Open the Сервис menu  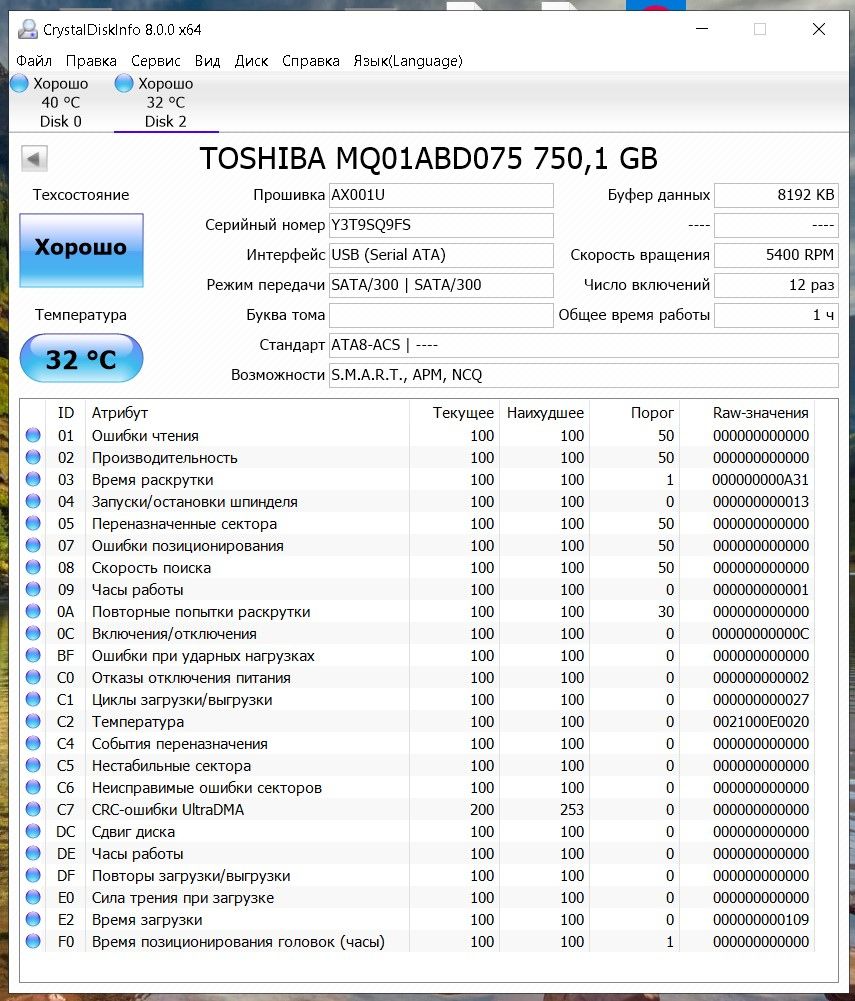[x=156, y=61]
